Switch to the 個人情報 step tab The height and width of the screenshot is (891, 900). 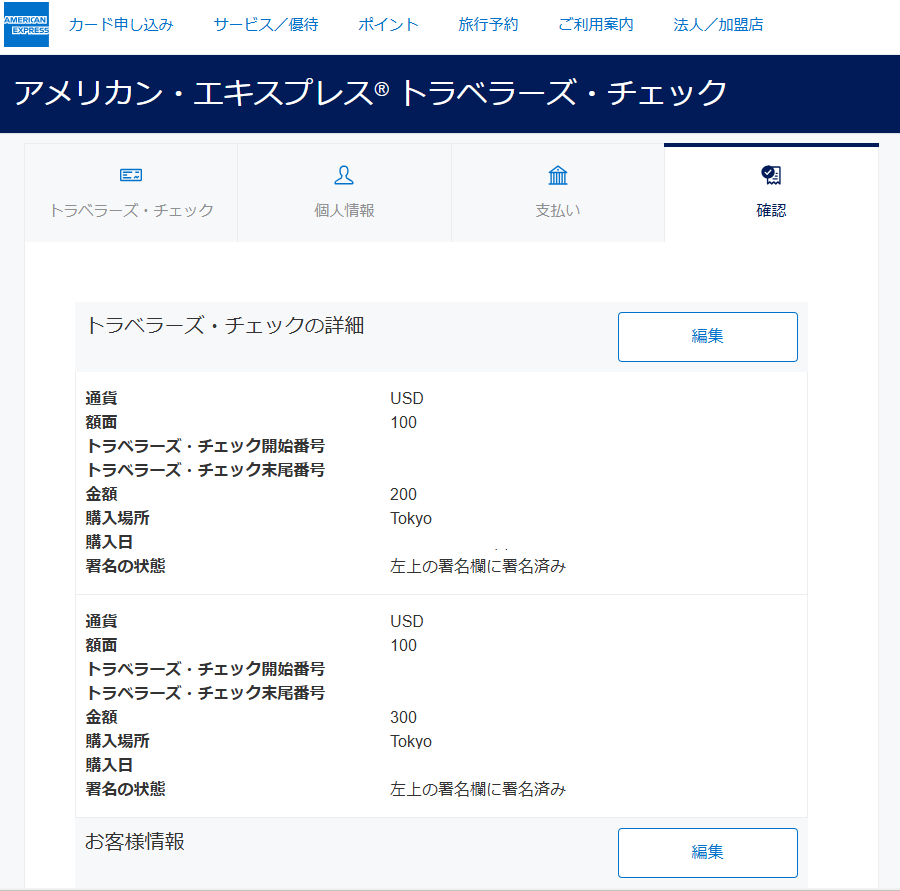(x=344, y=193)
